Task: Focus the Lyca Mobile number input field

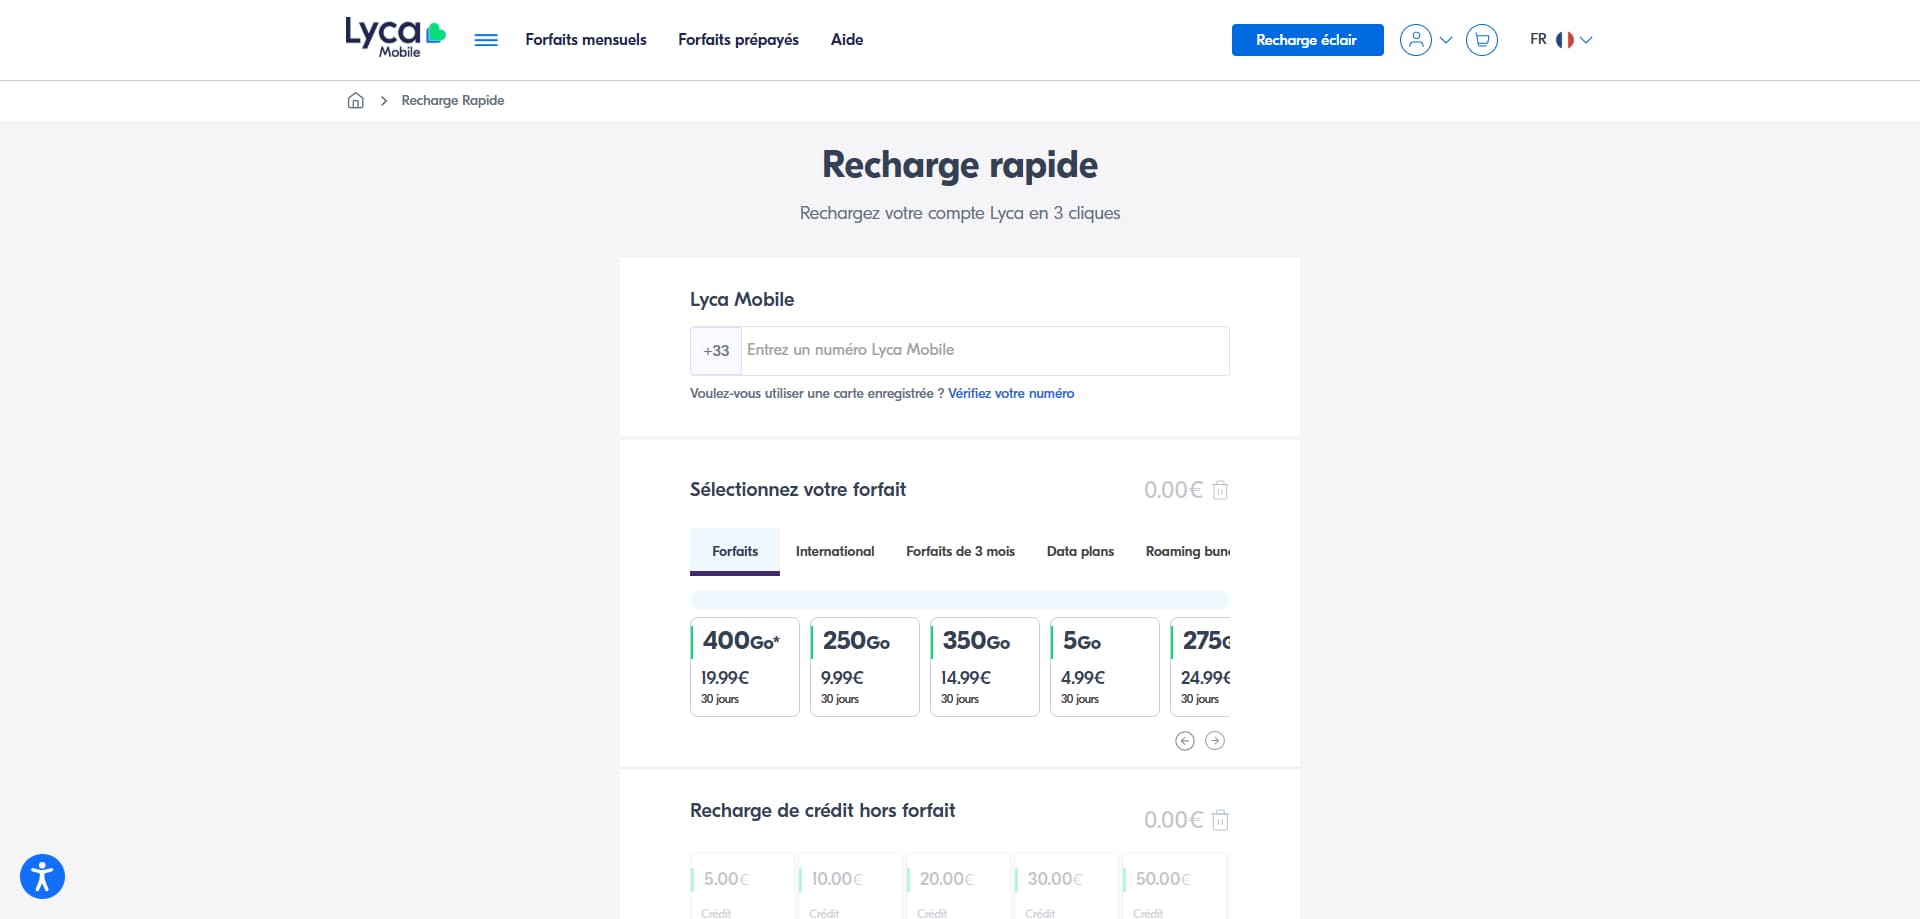Action: click(985, 351)
